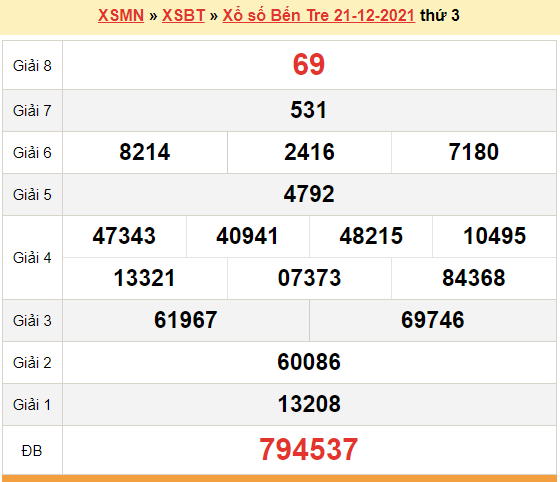Select Giải 3 number 69746
The image size is (560, 482).
433,320
